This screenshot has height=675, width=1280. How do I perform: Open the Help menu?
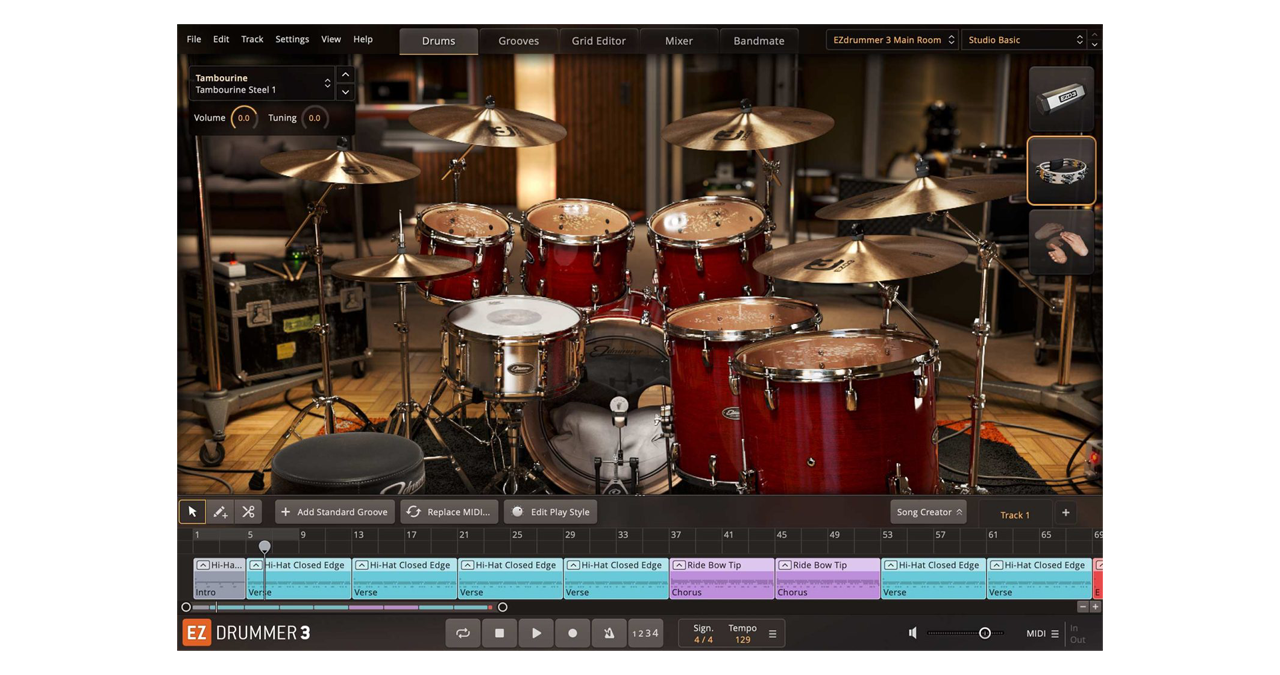[363, 39]
